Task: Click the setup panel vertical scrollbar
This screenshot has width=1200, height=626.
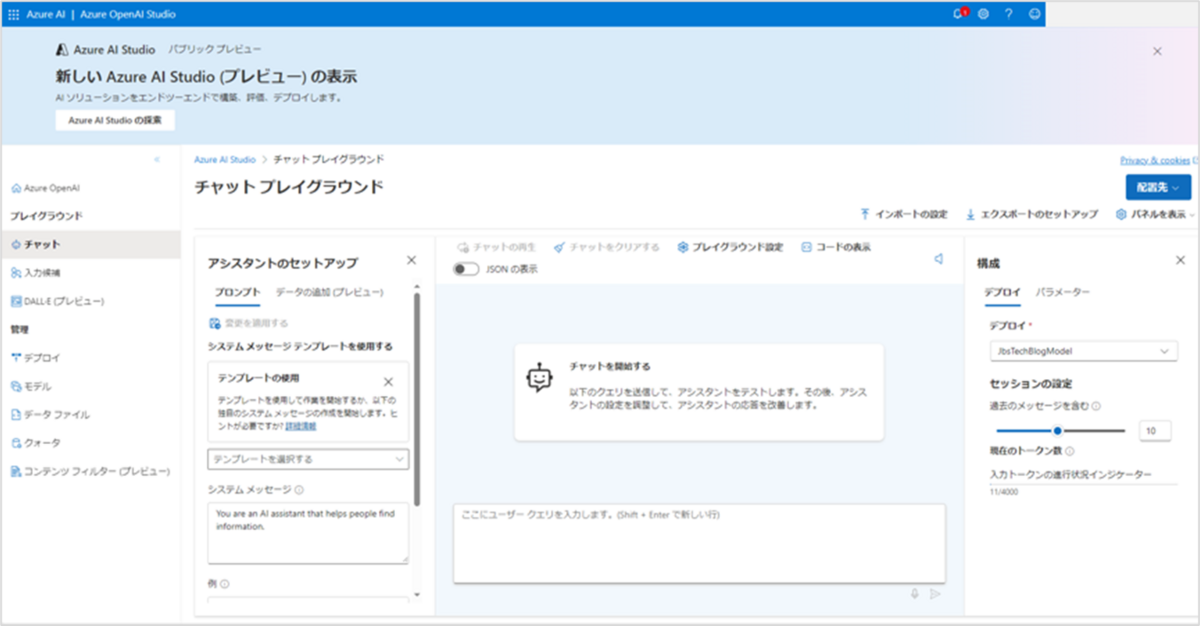Action: (417, 400)
